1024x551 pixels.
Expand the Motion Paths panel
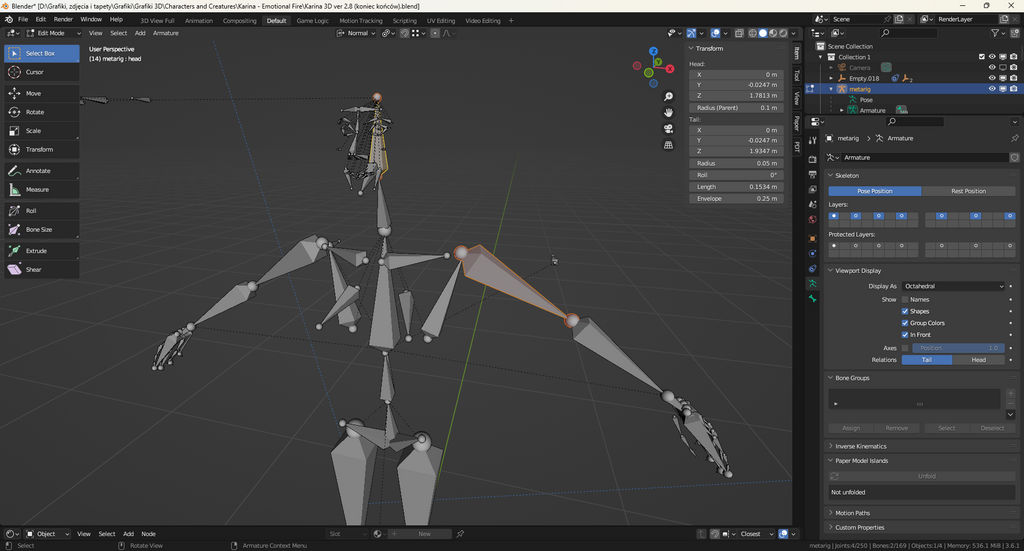click(852, 513)
